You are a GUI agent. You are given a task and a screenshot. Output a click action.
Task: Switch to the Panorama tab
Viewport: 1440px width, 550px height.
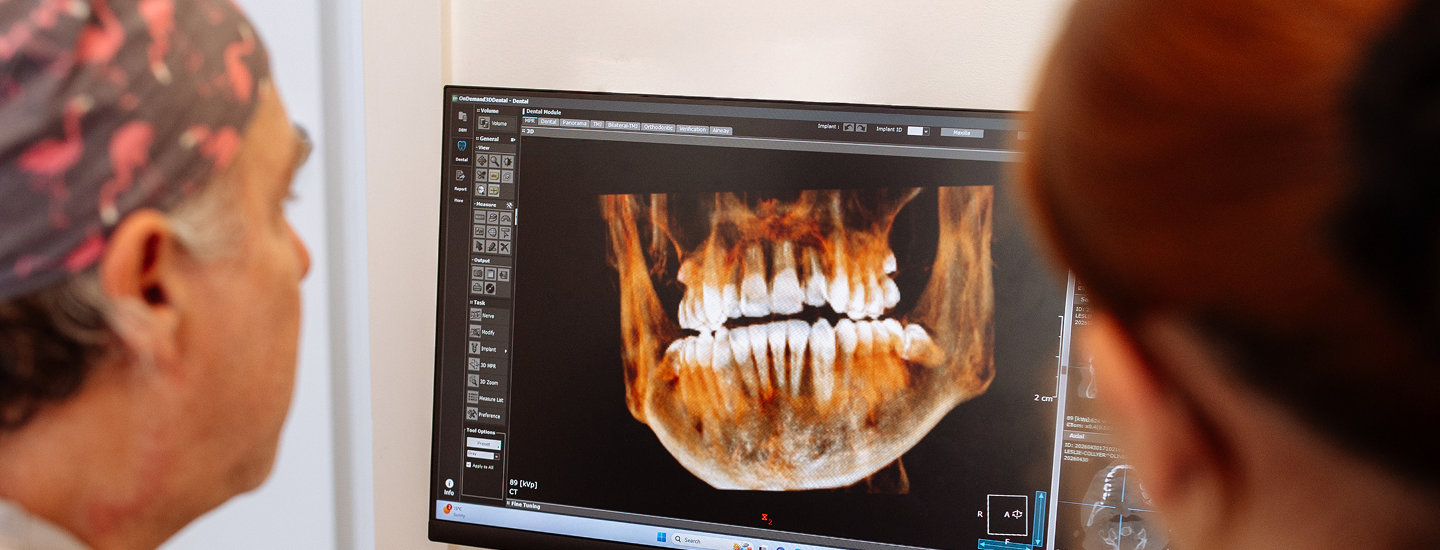(575, 123)
